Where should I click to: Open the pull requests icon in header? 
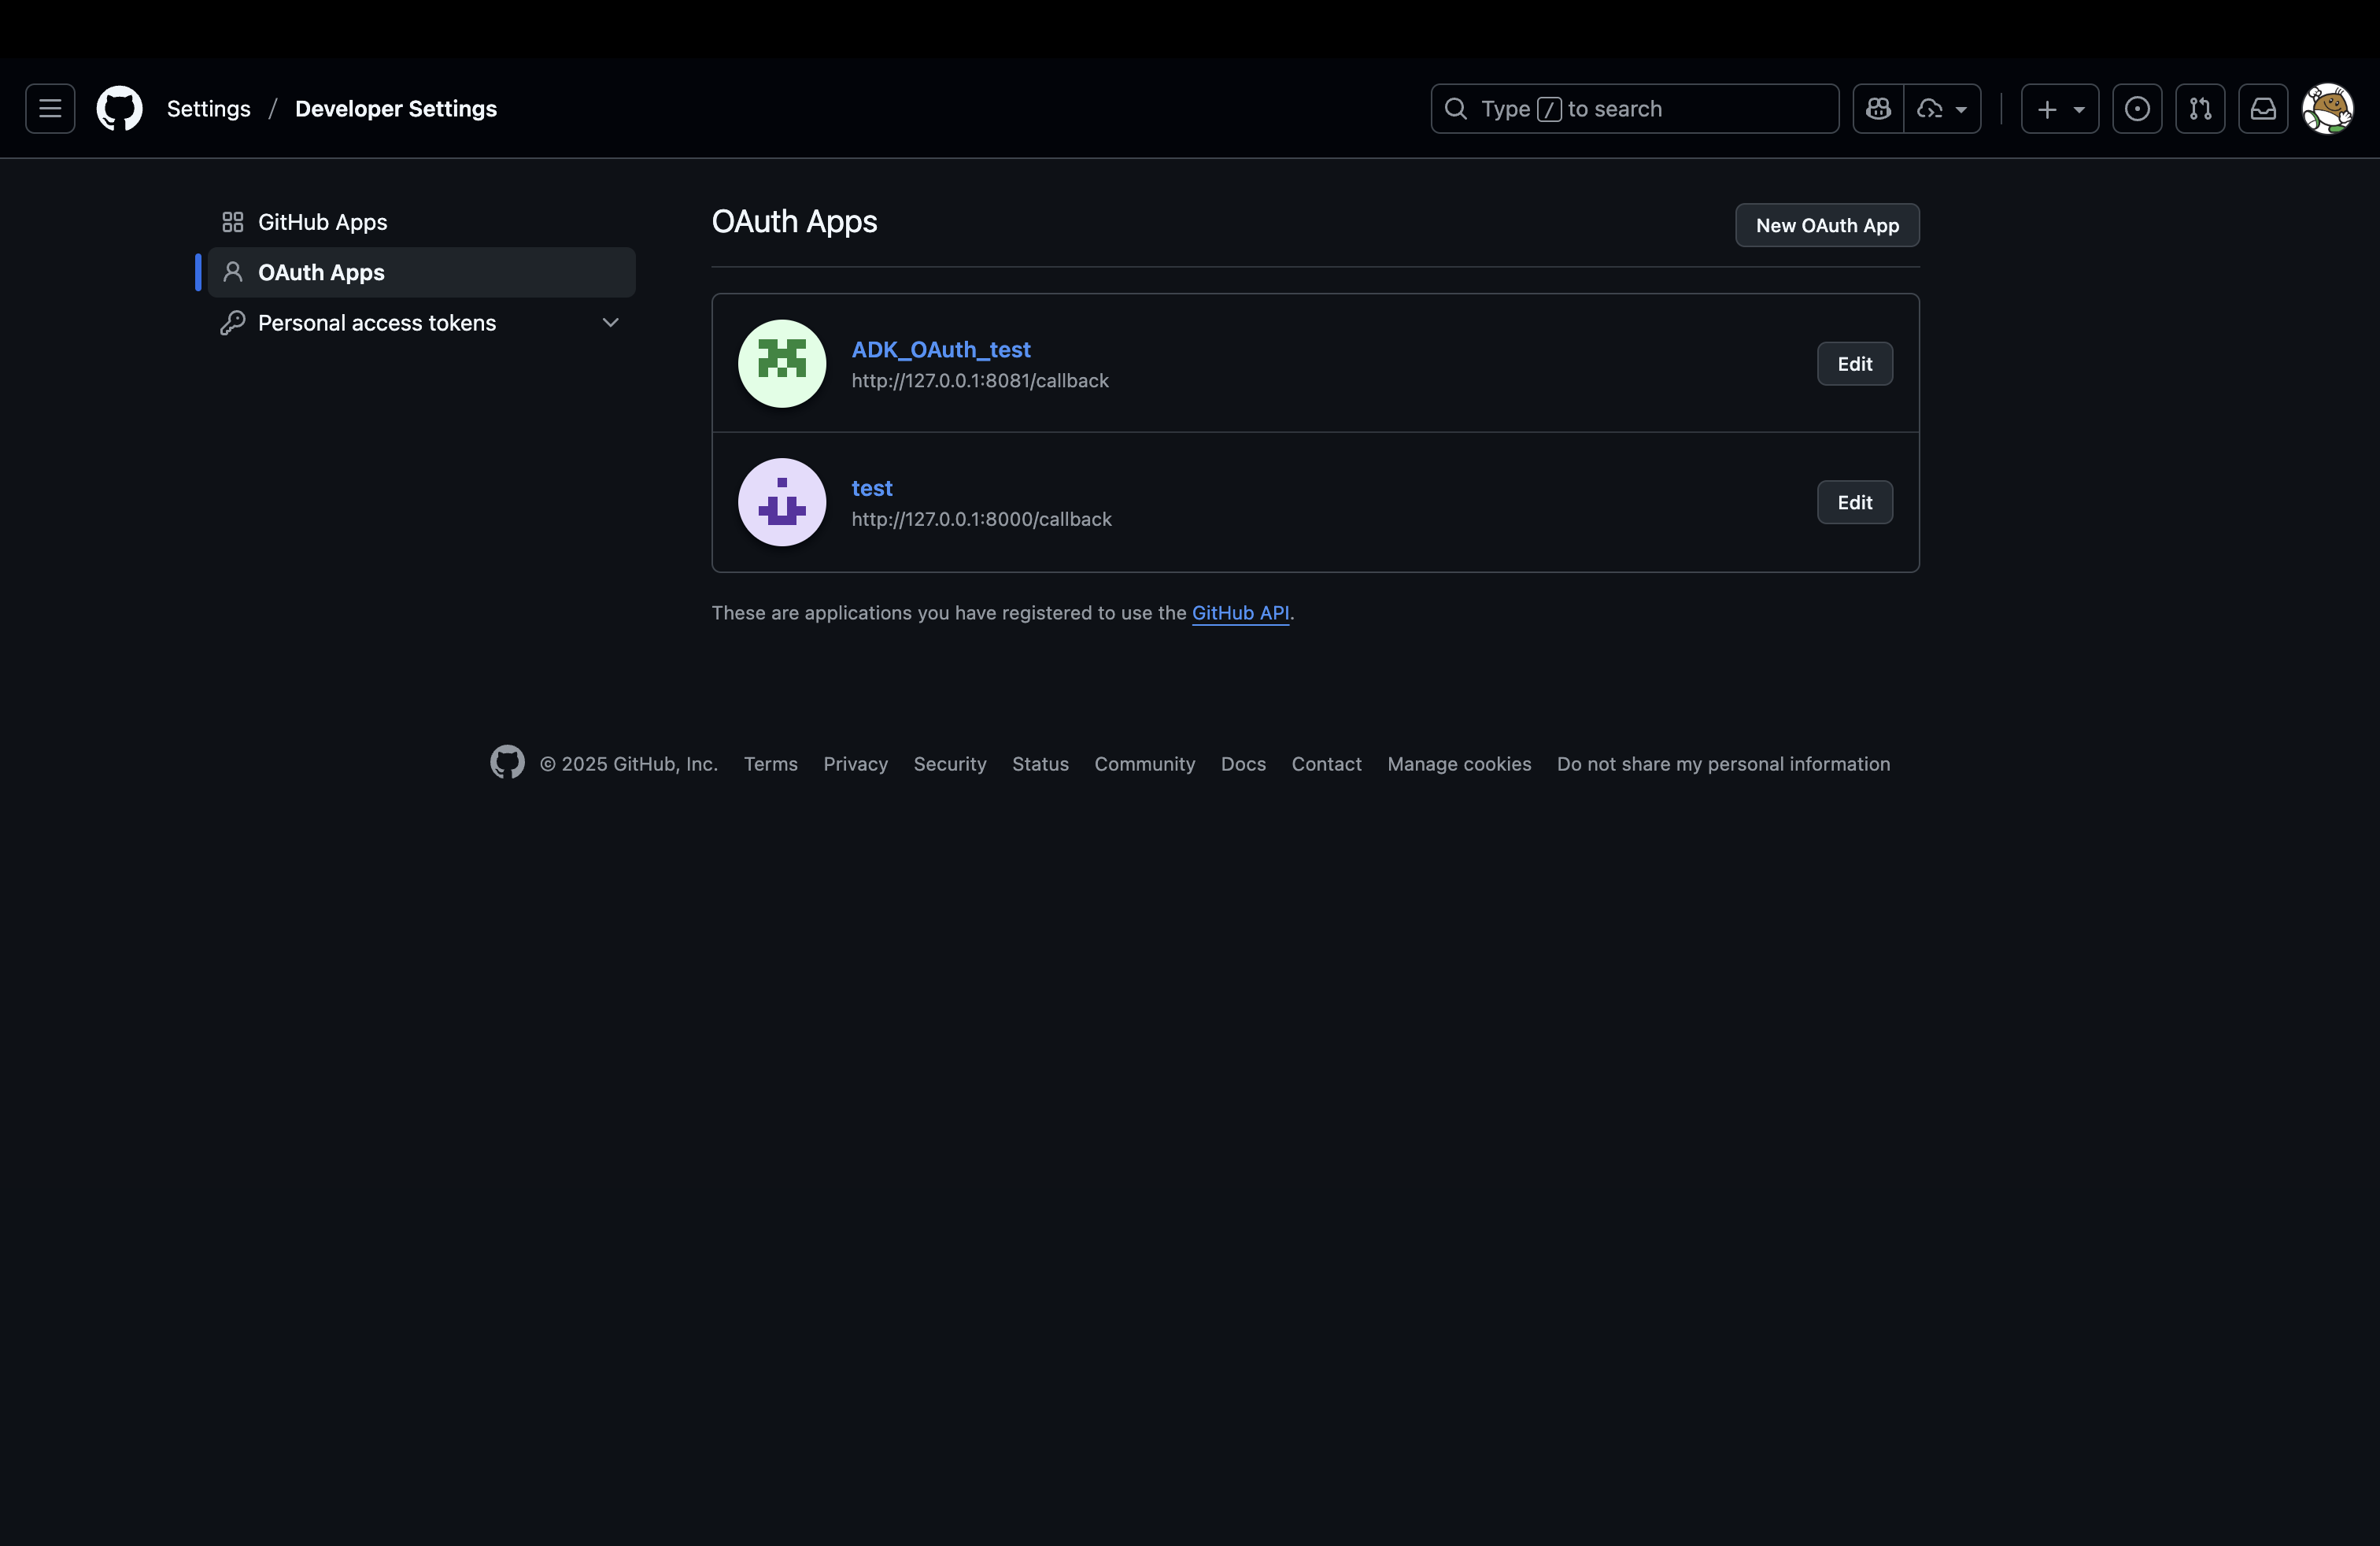2200,109
